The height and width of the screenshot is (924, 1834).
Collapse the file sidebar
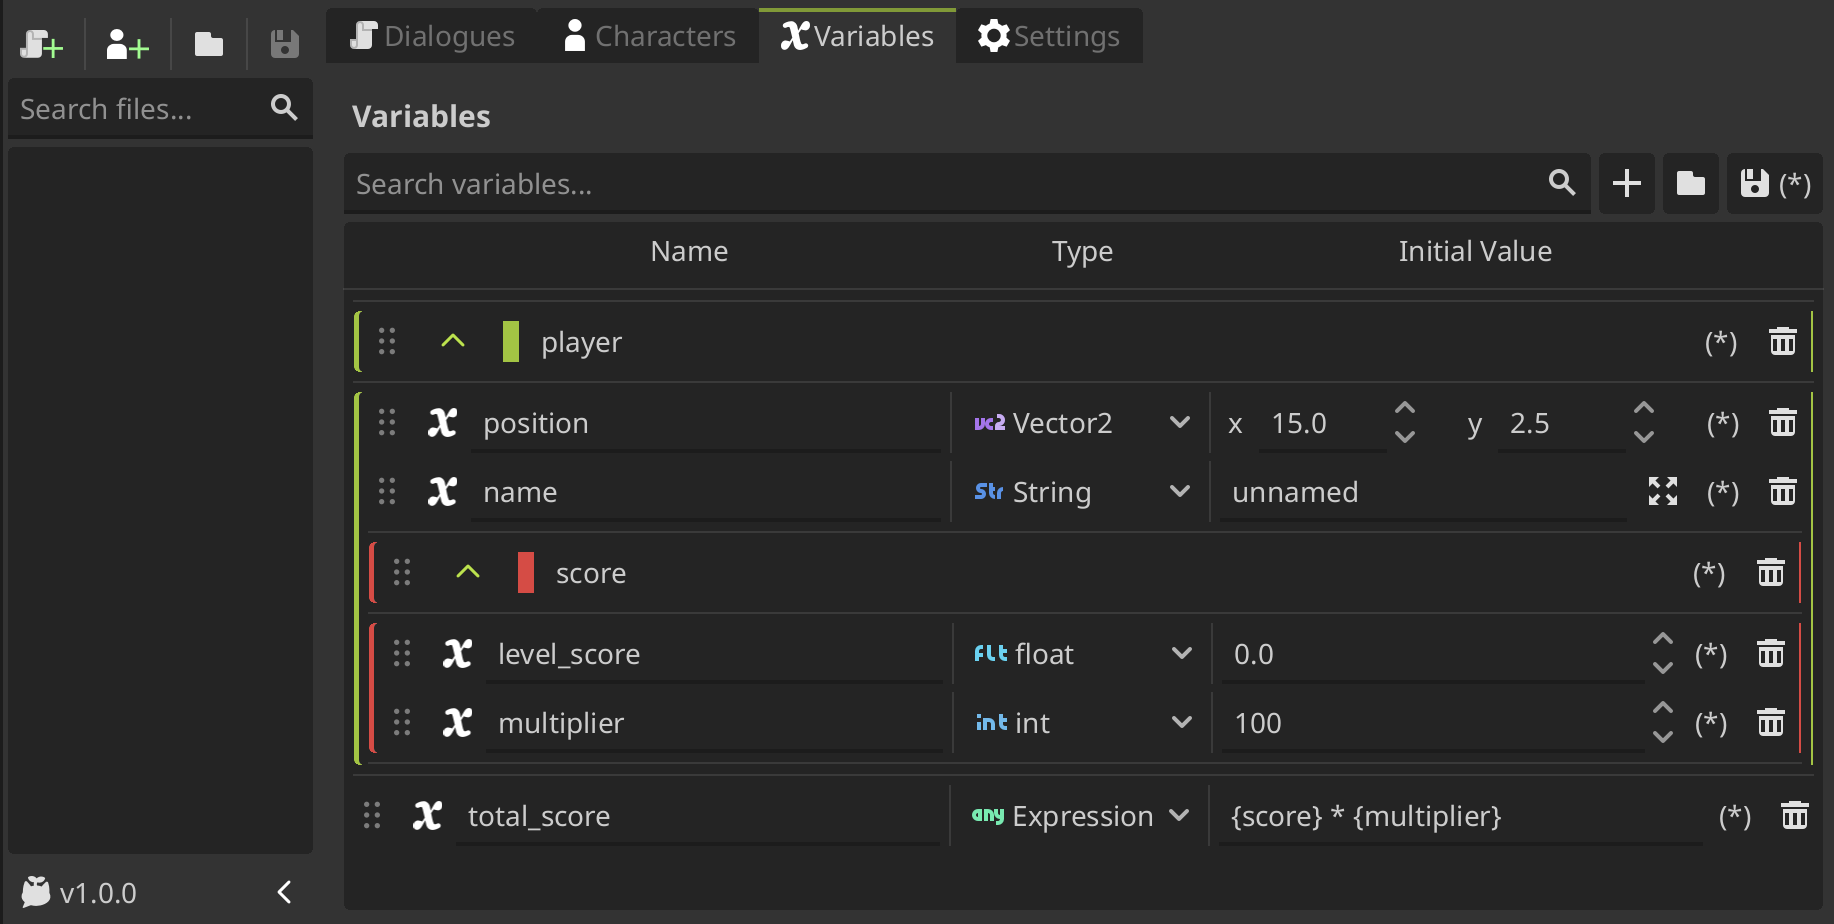pyautogui.click(x=283, y=891)
